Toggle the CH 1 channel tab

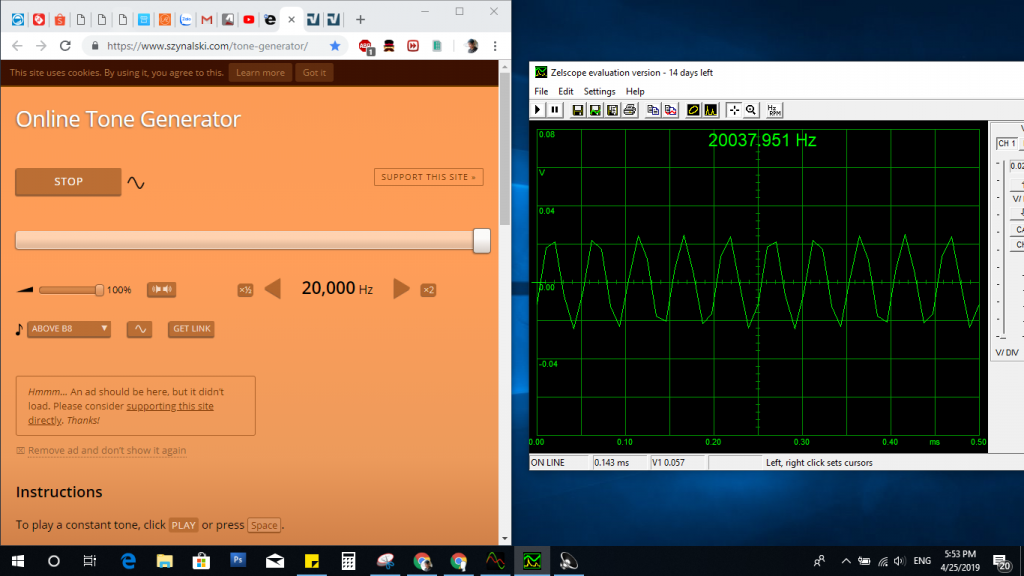[x=1006, y=144]
